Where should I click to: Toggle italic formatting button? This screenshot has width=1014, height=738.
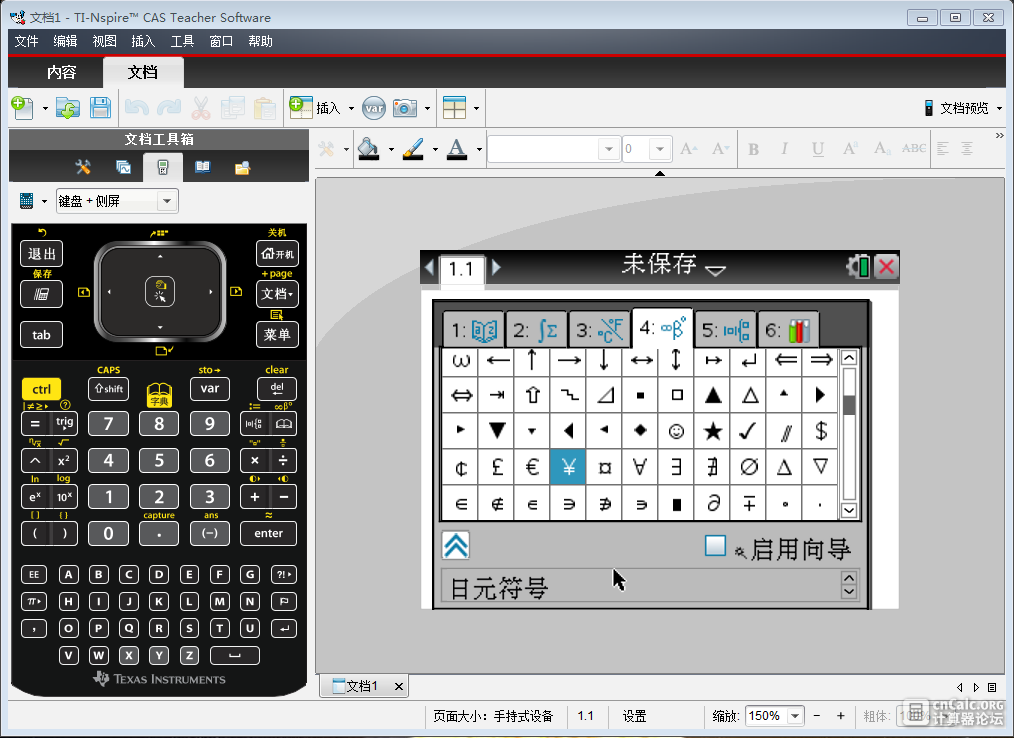pyautogui.click(x=784, y=149)
